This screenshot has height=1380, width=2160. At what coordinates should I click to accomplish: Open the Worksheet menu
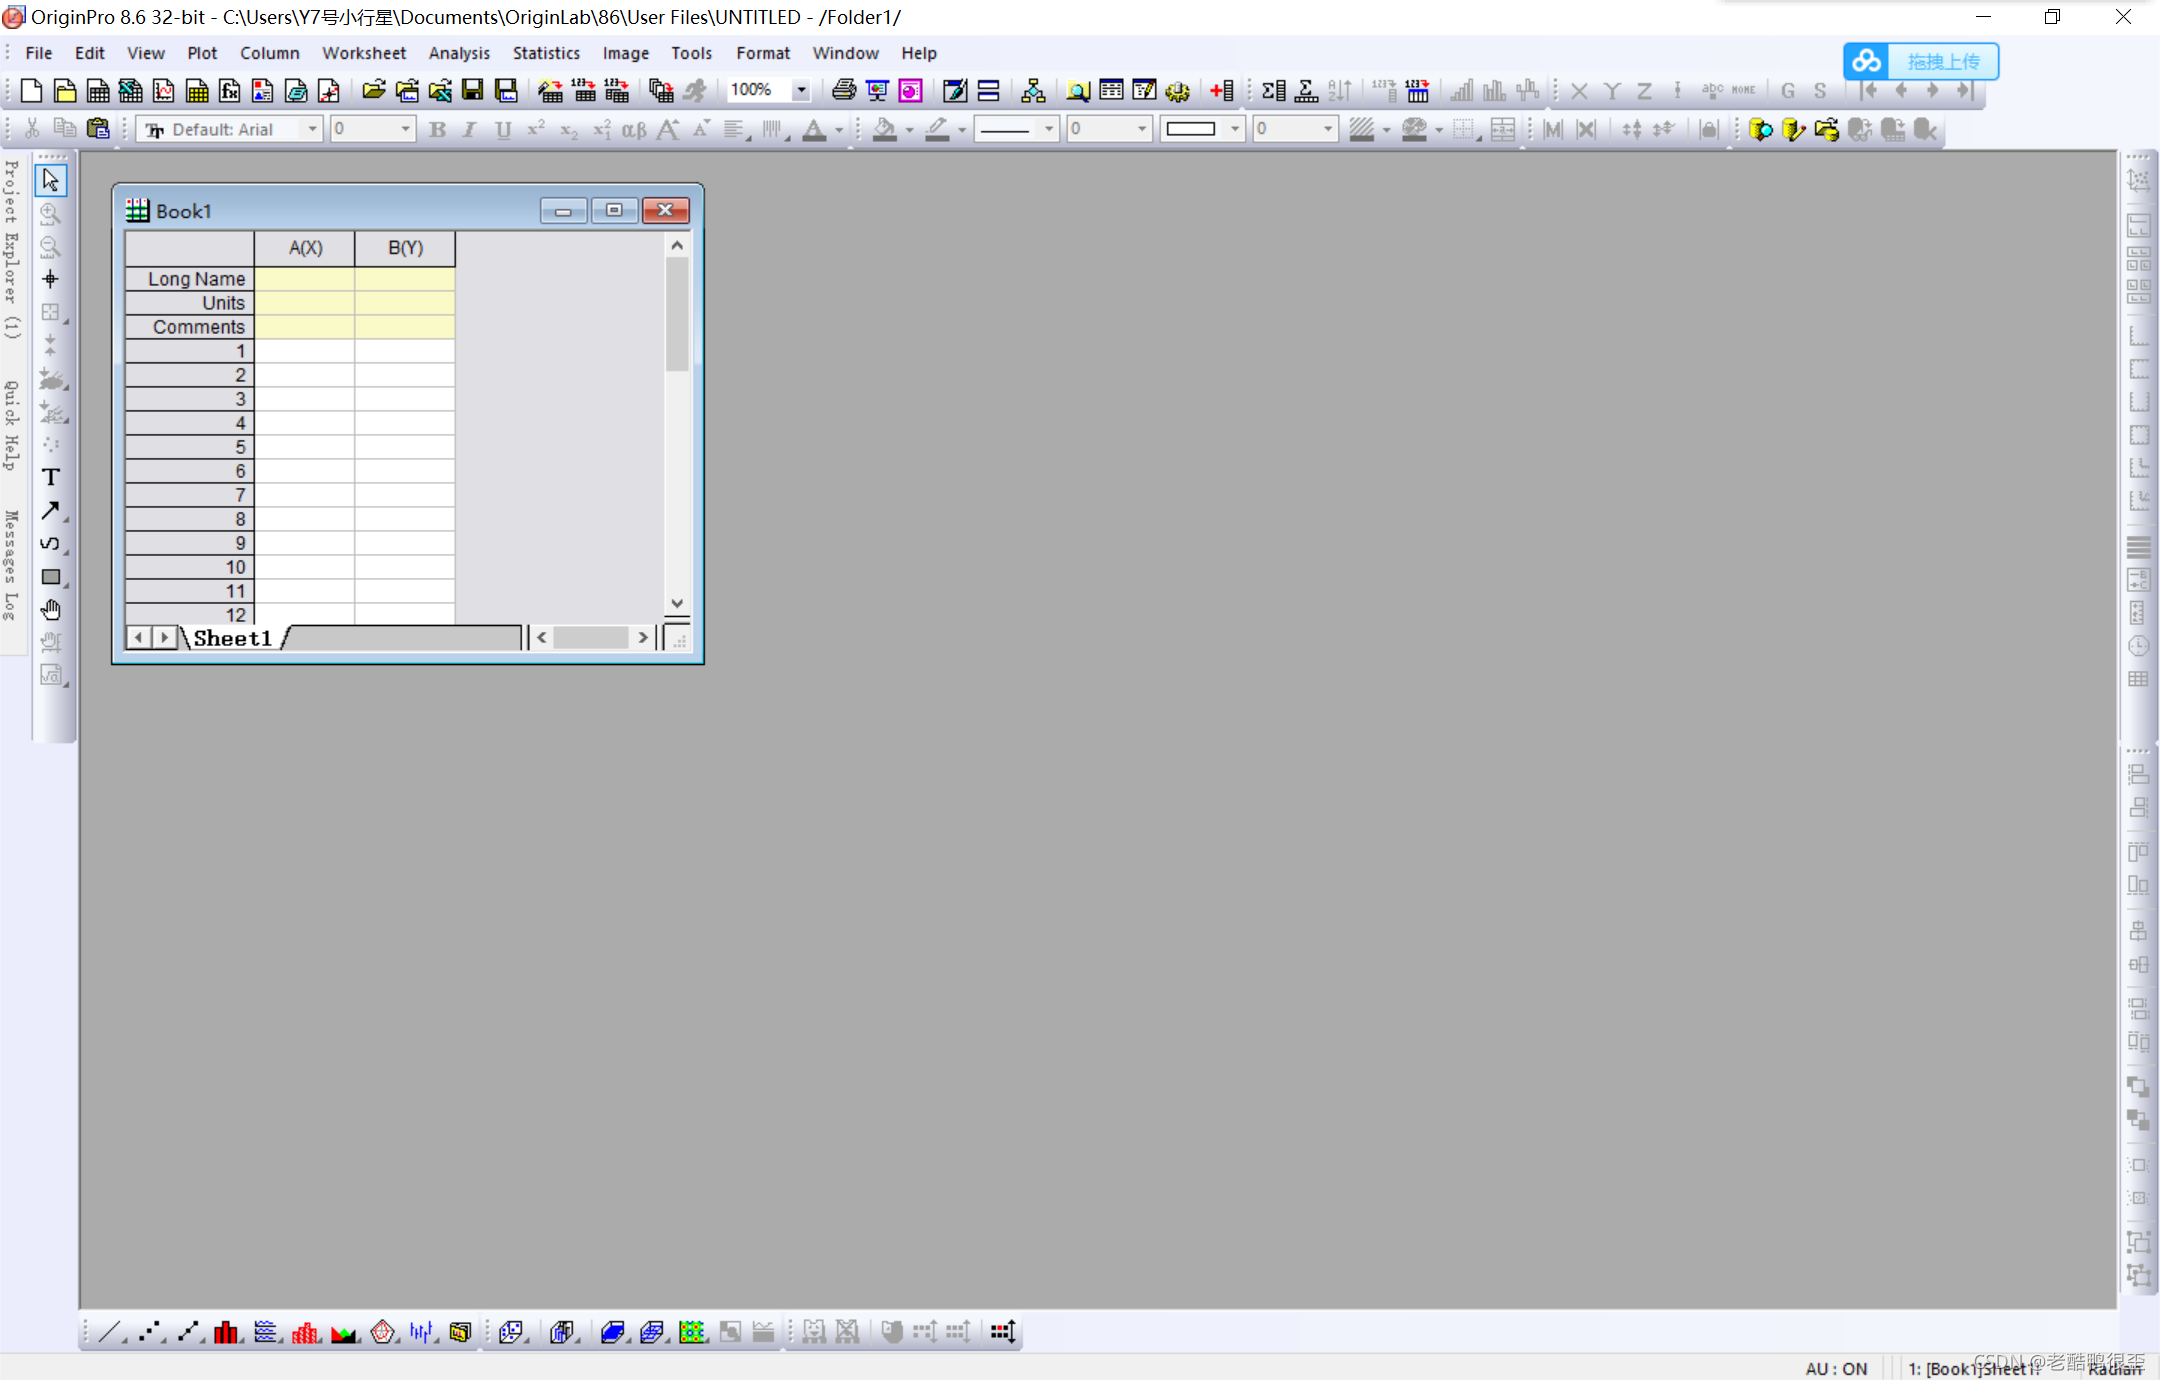[x=363, y=53]
